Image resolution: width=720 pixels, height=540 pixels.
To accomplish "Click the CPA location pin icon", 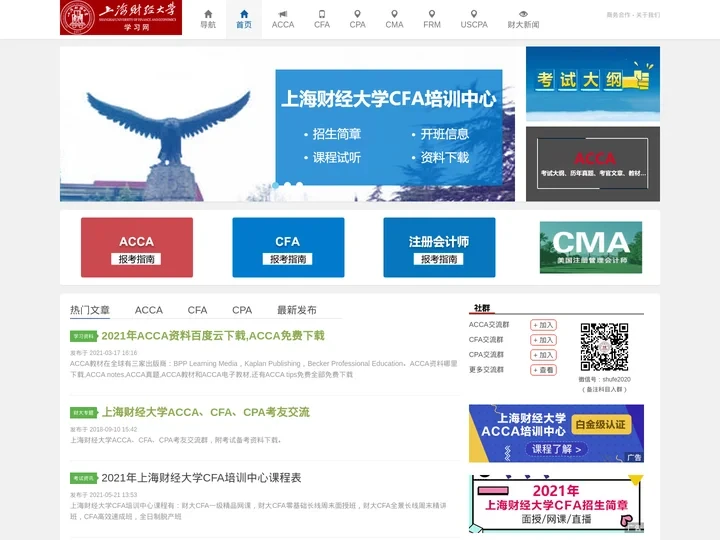I will click(x=357, y=14).
